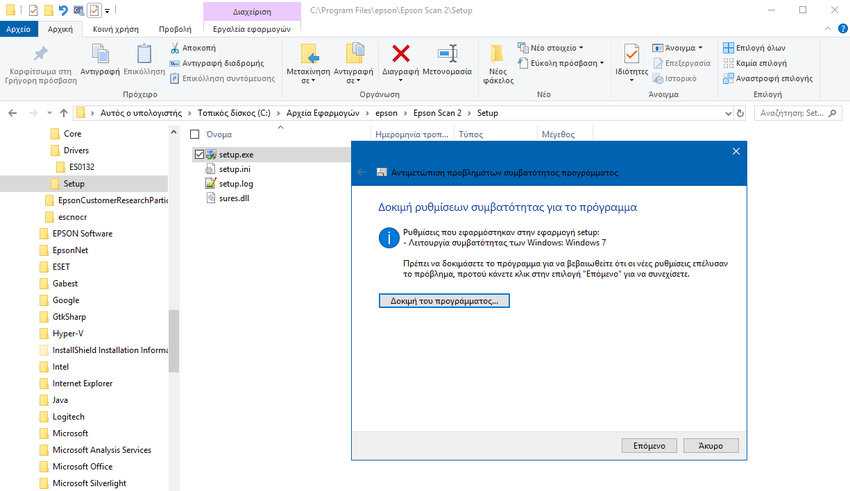This screenshot has height=491, width=850.
Task: Click Αντιγραφή διαδρομής copy path
Action: point(217,63)
